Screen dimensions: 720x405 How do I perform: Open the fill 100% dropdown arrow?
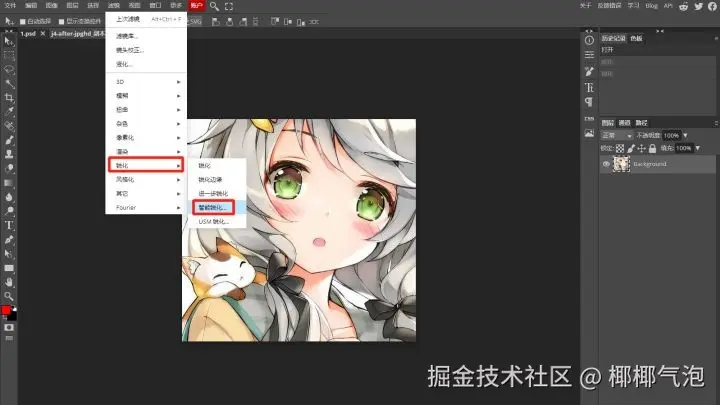click(x=698, y=148)
